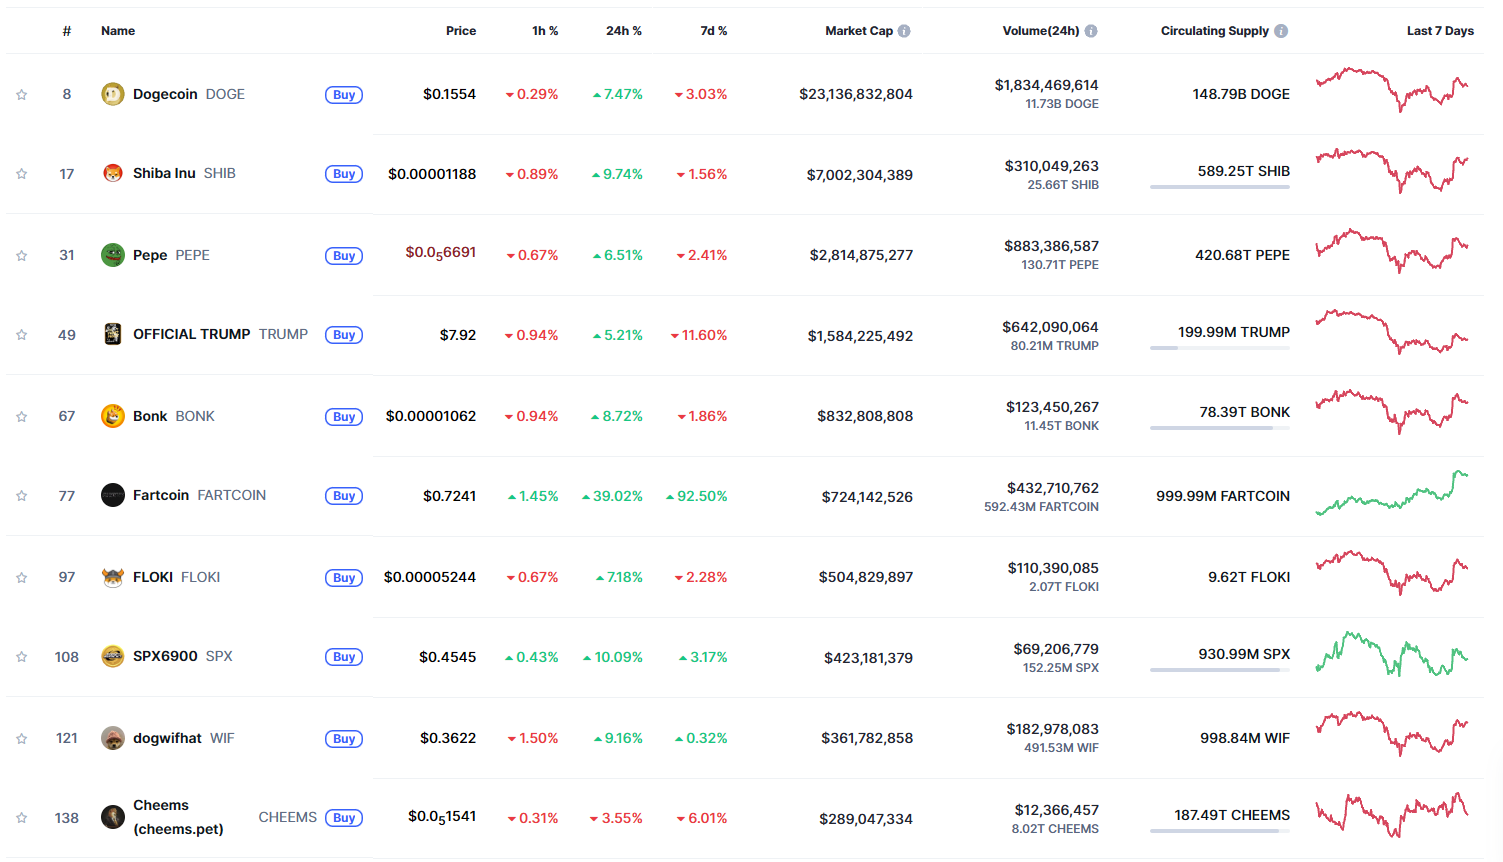Toggle watchlist star on the Bonk row

point(21,417)
